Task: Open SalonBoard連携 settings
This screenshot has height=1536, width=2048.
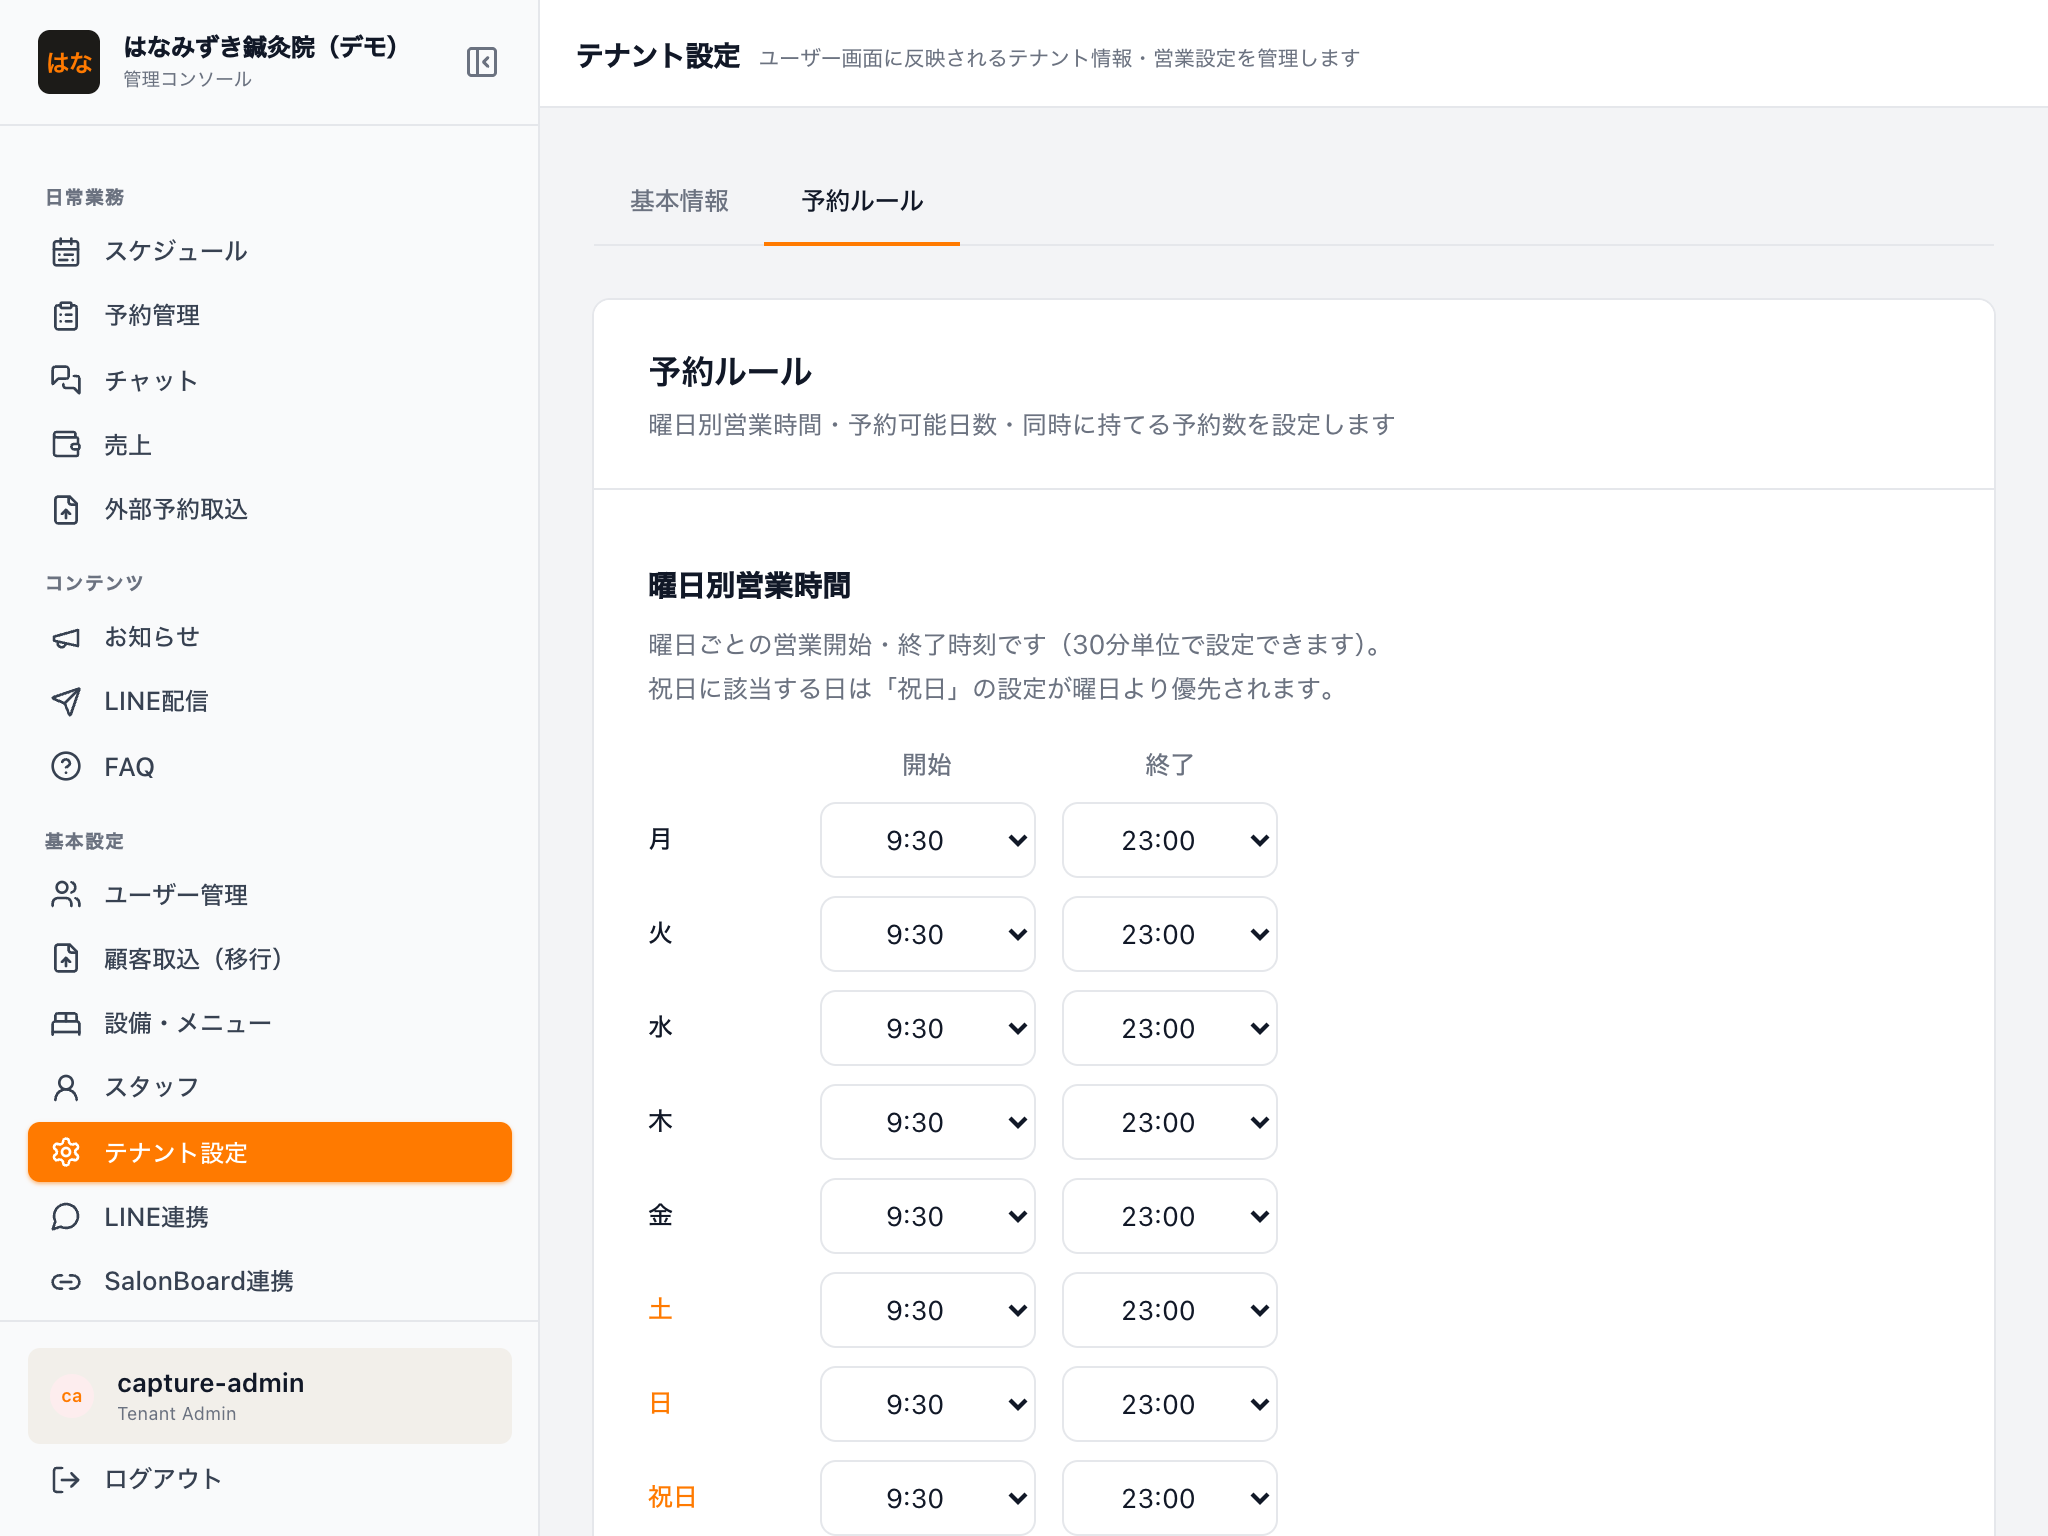Action: click(x=270, y=1281)
